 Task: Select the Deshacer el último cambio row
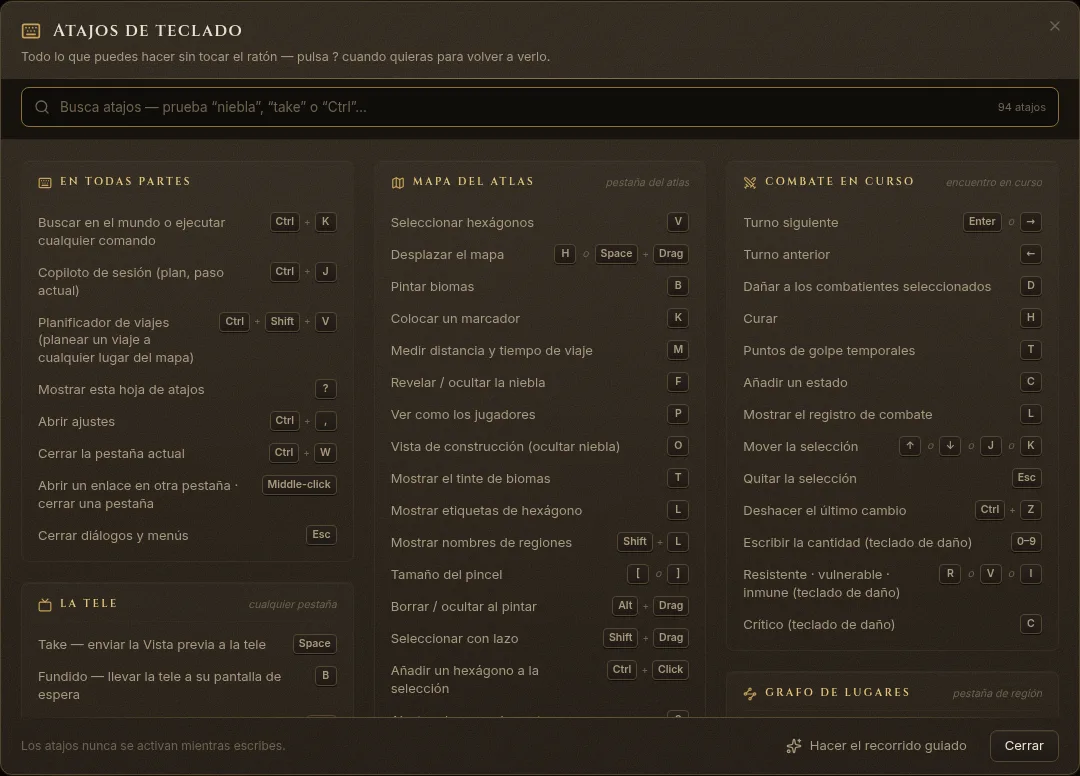(892, 511)
